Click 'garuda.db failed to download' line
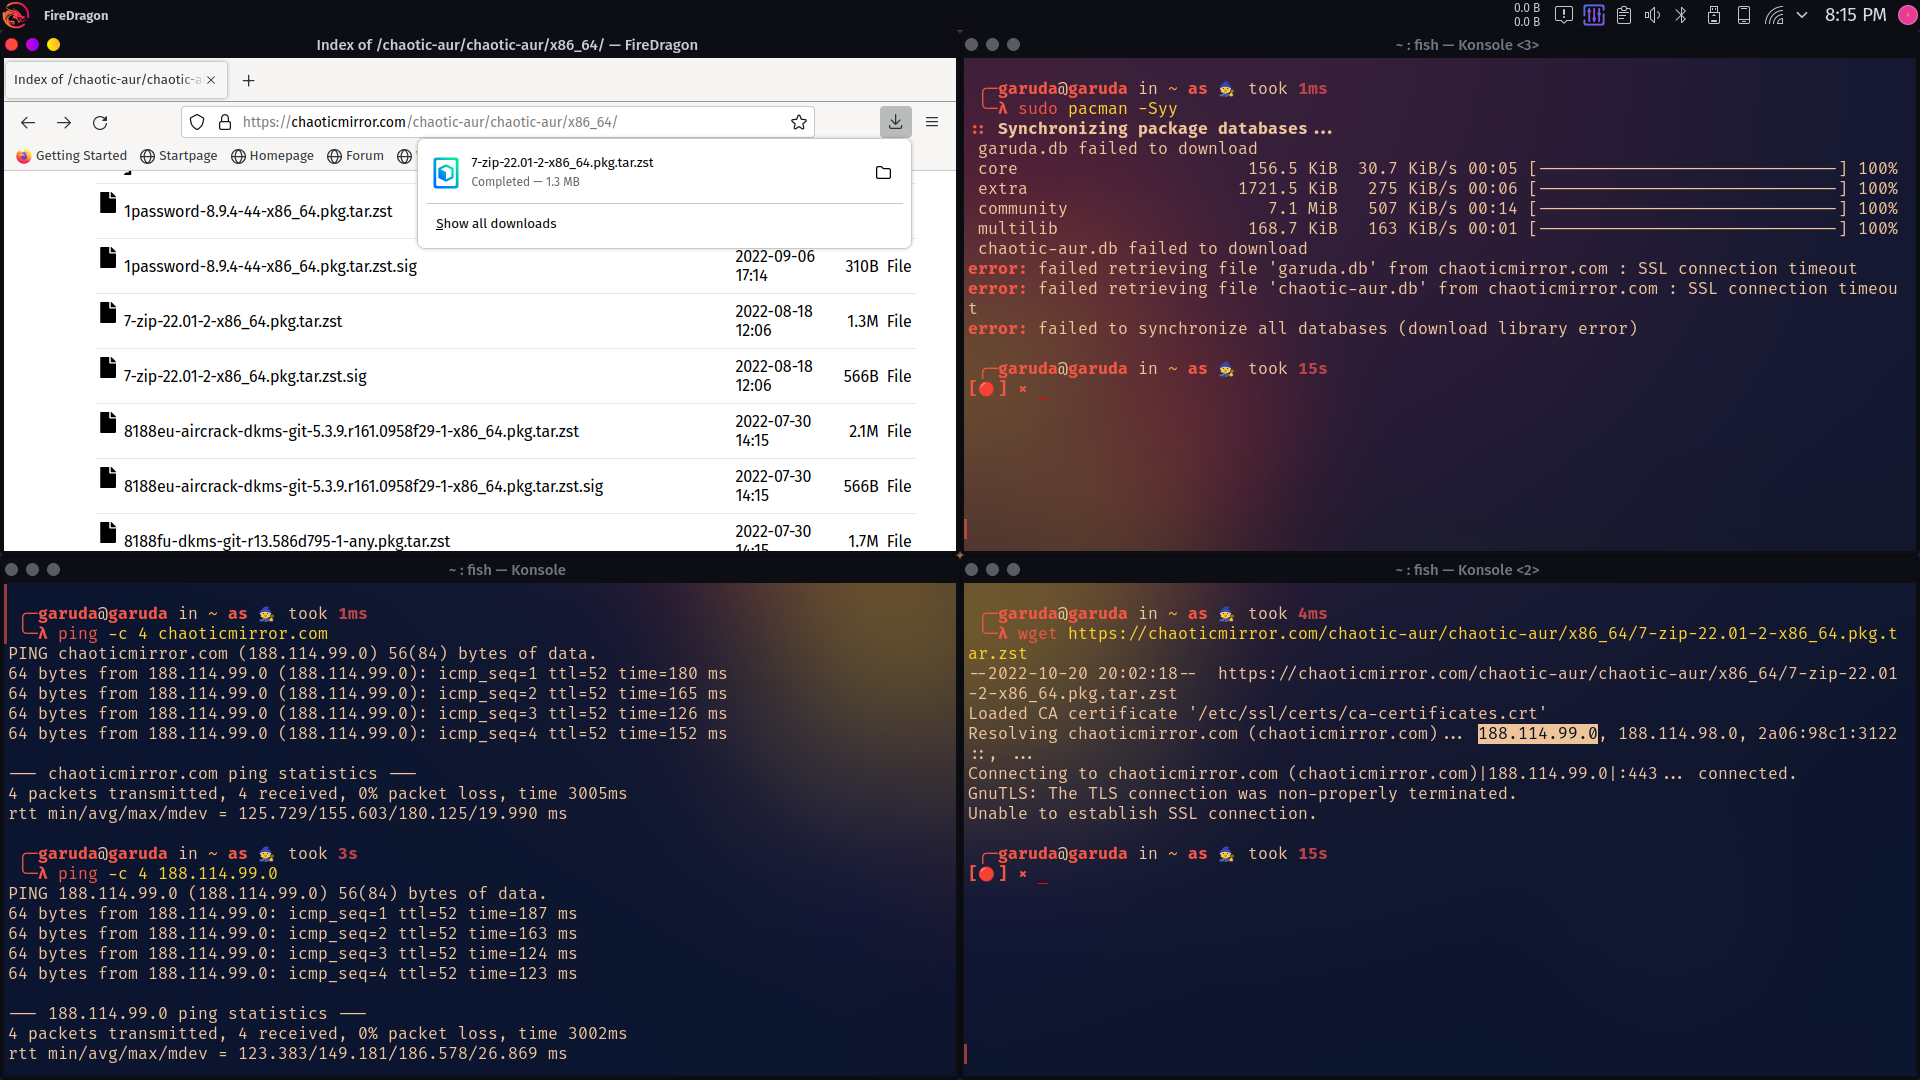 1117,149
